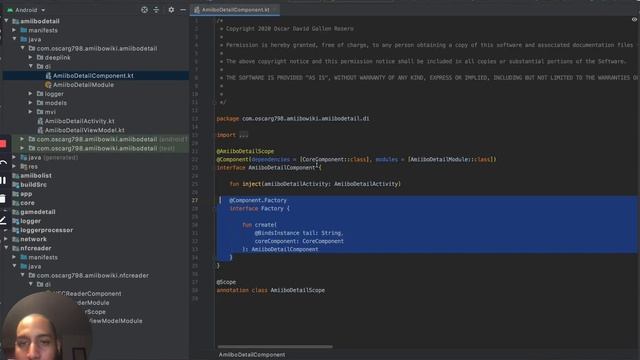Viewport: 640px width, 360px height.
Task: Open Project panel settings gear
Action: point(171,10)
